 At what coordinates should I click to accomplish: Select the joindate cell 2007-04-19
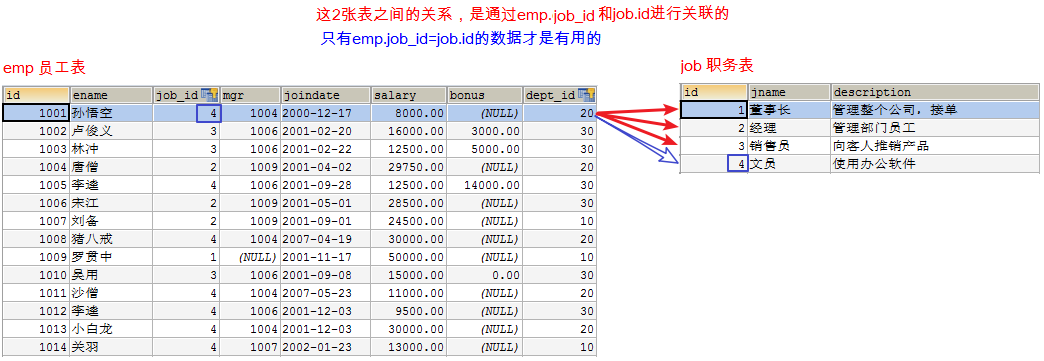tap(326, 239)
